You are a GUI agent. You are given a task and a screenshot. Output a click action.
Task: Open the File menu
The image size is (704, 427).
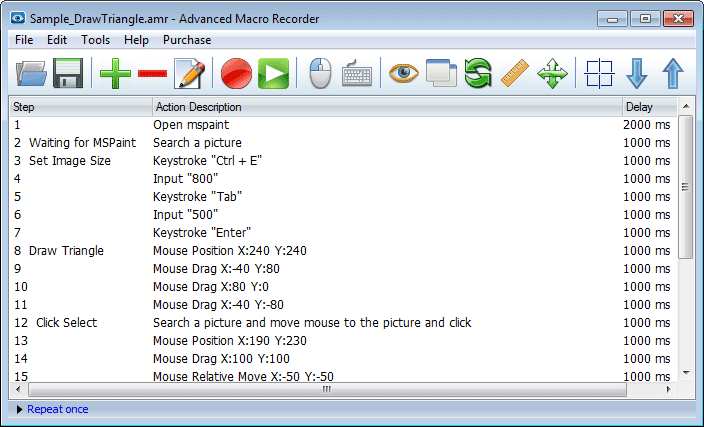coord(24,40)
